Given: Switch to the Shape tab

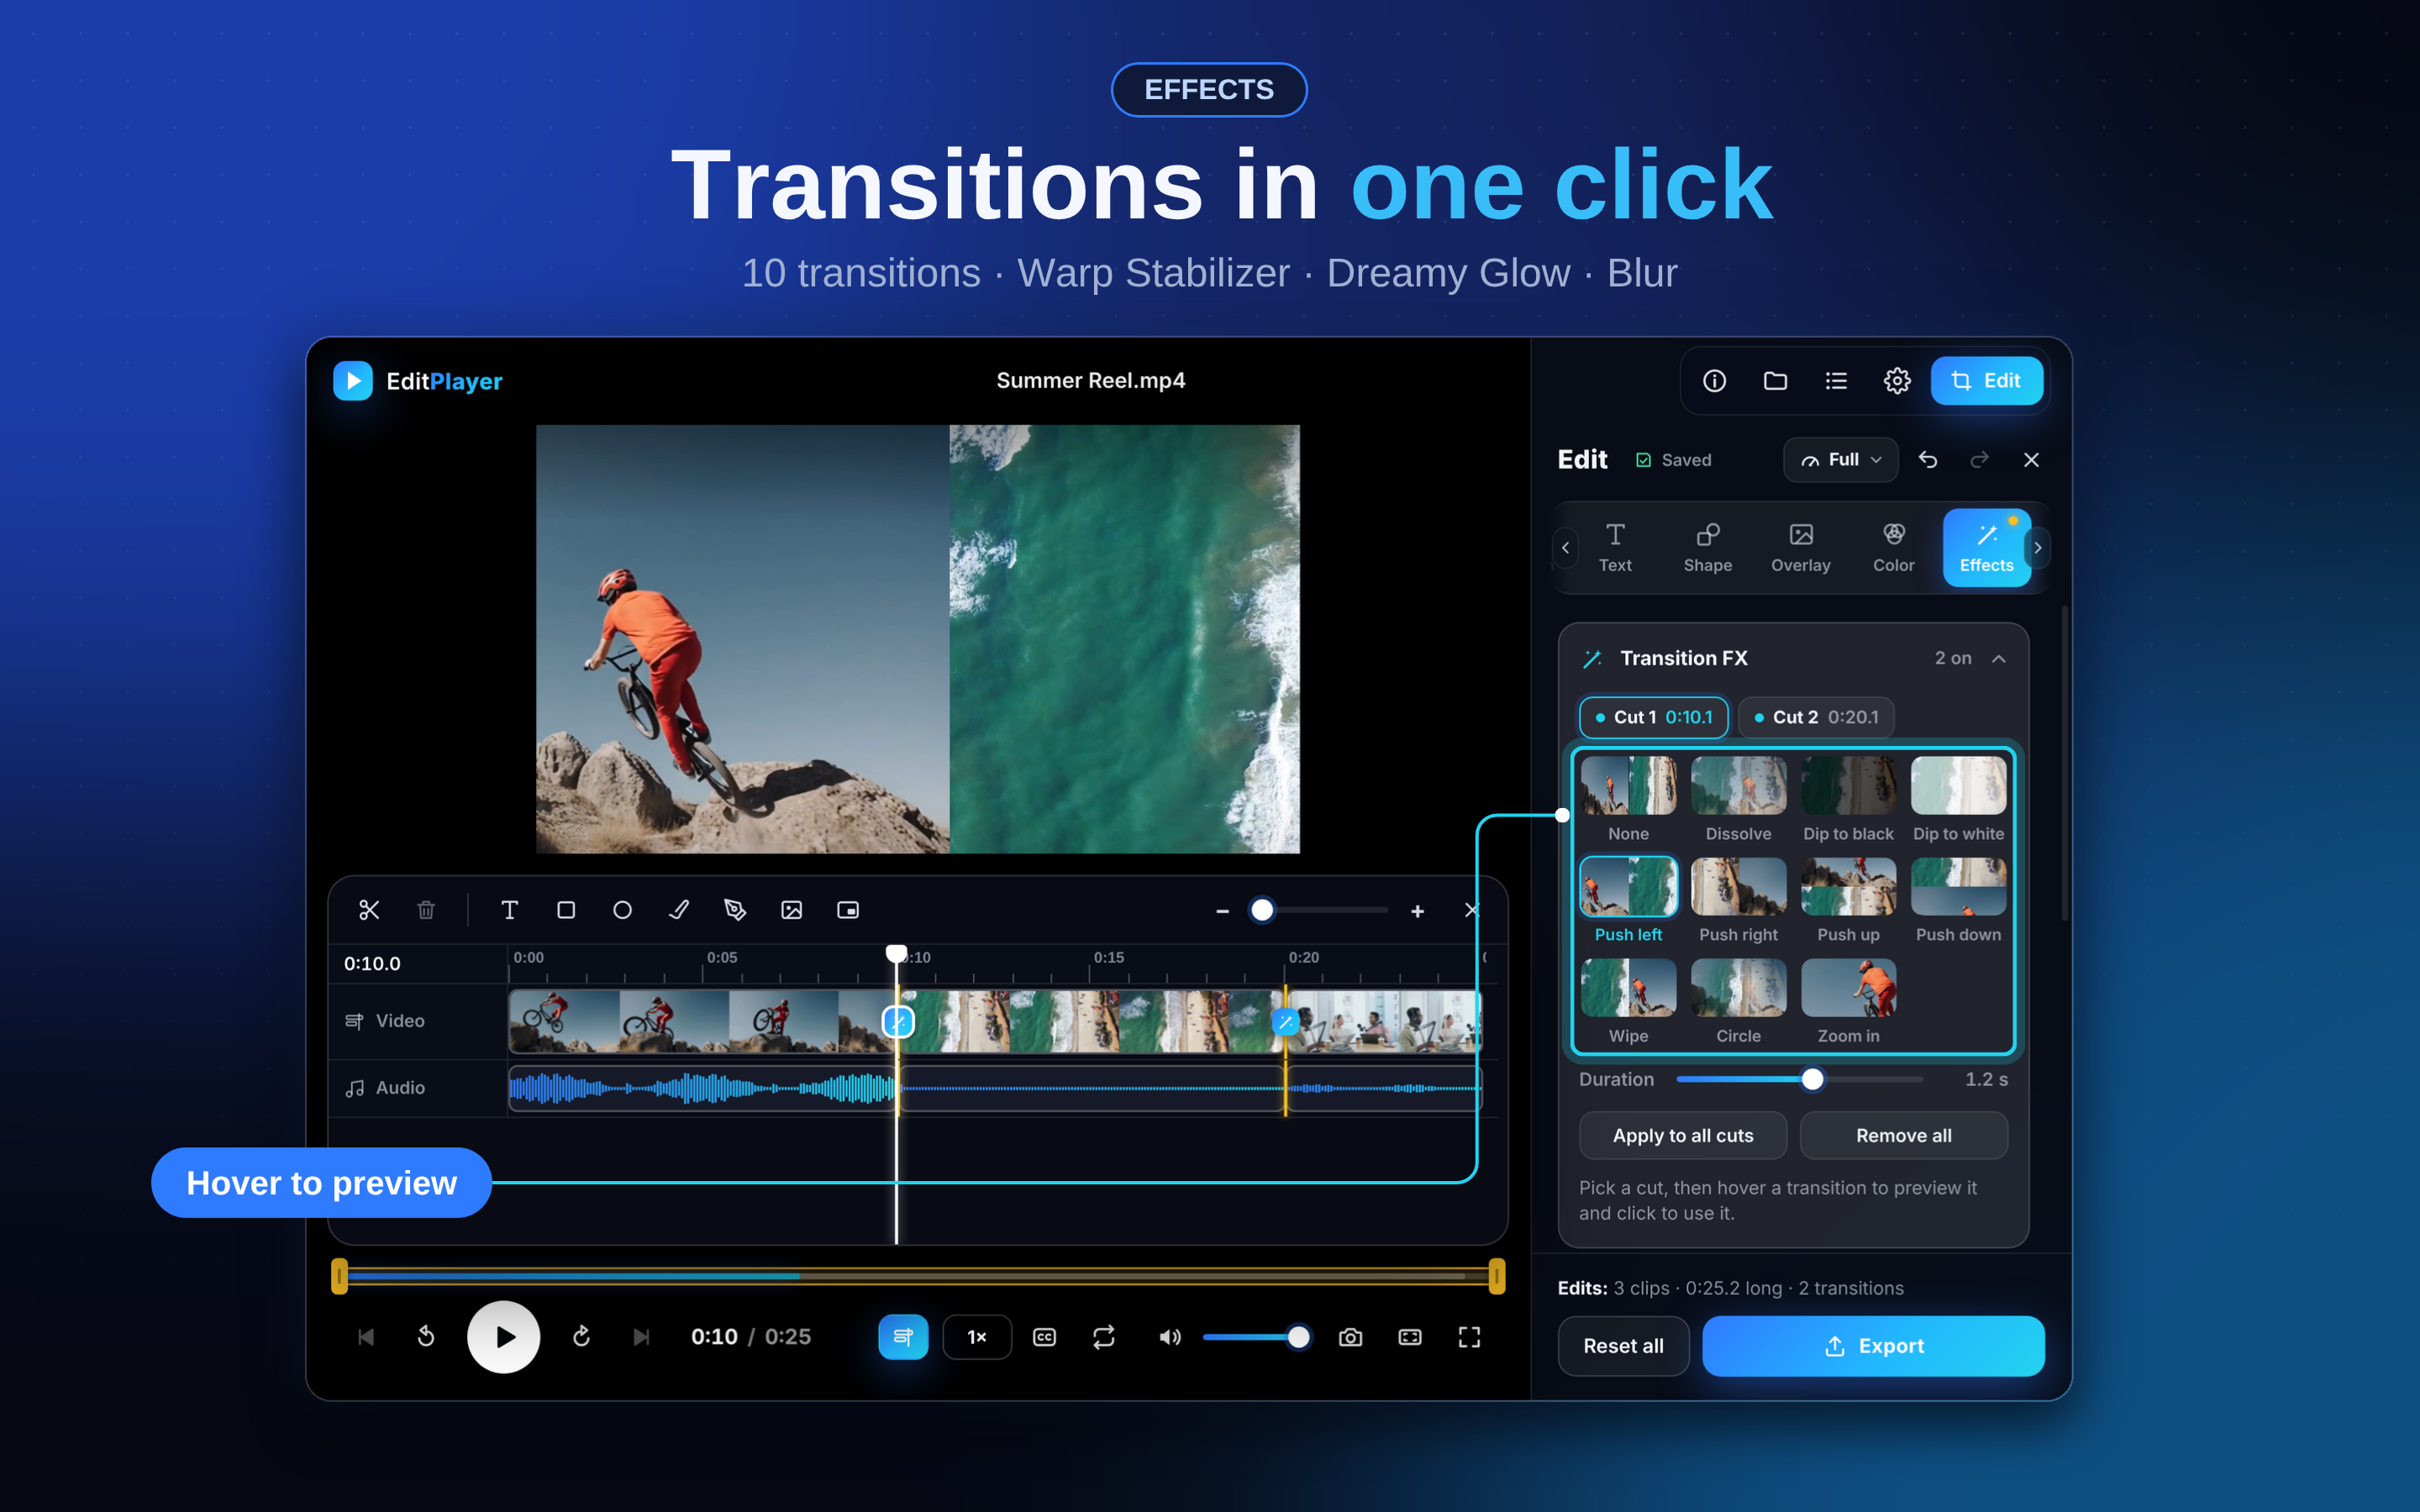Looking at the screenshot, I should point(1708,548).
